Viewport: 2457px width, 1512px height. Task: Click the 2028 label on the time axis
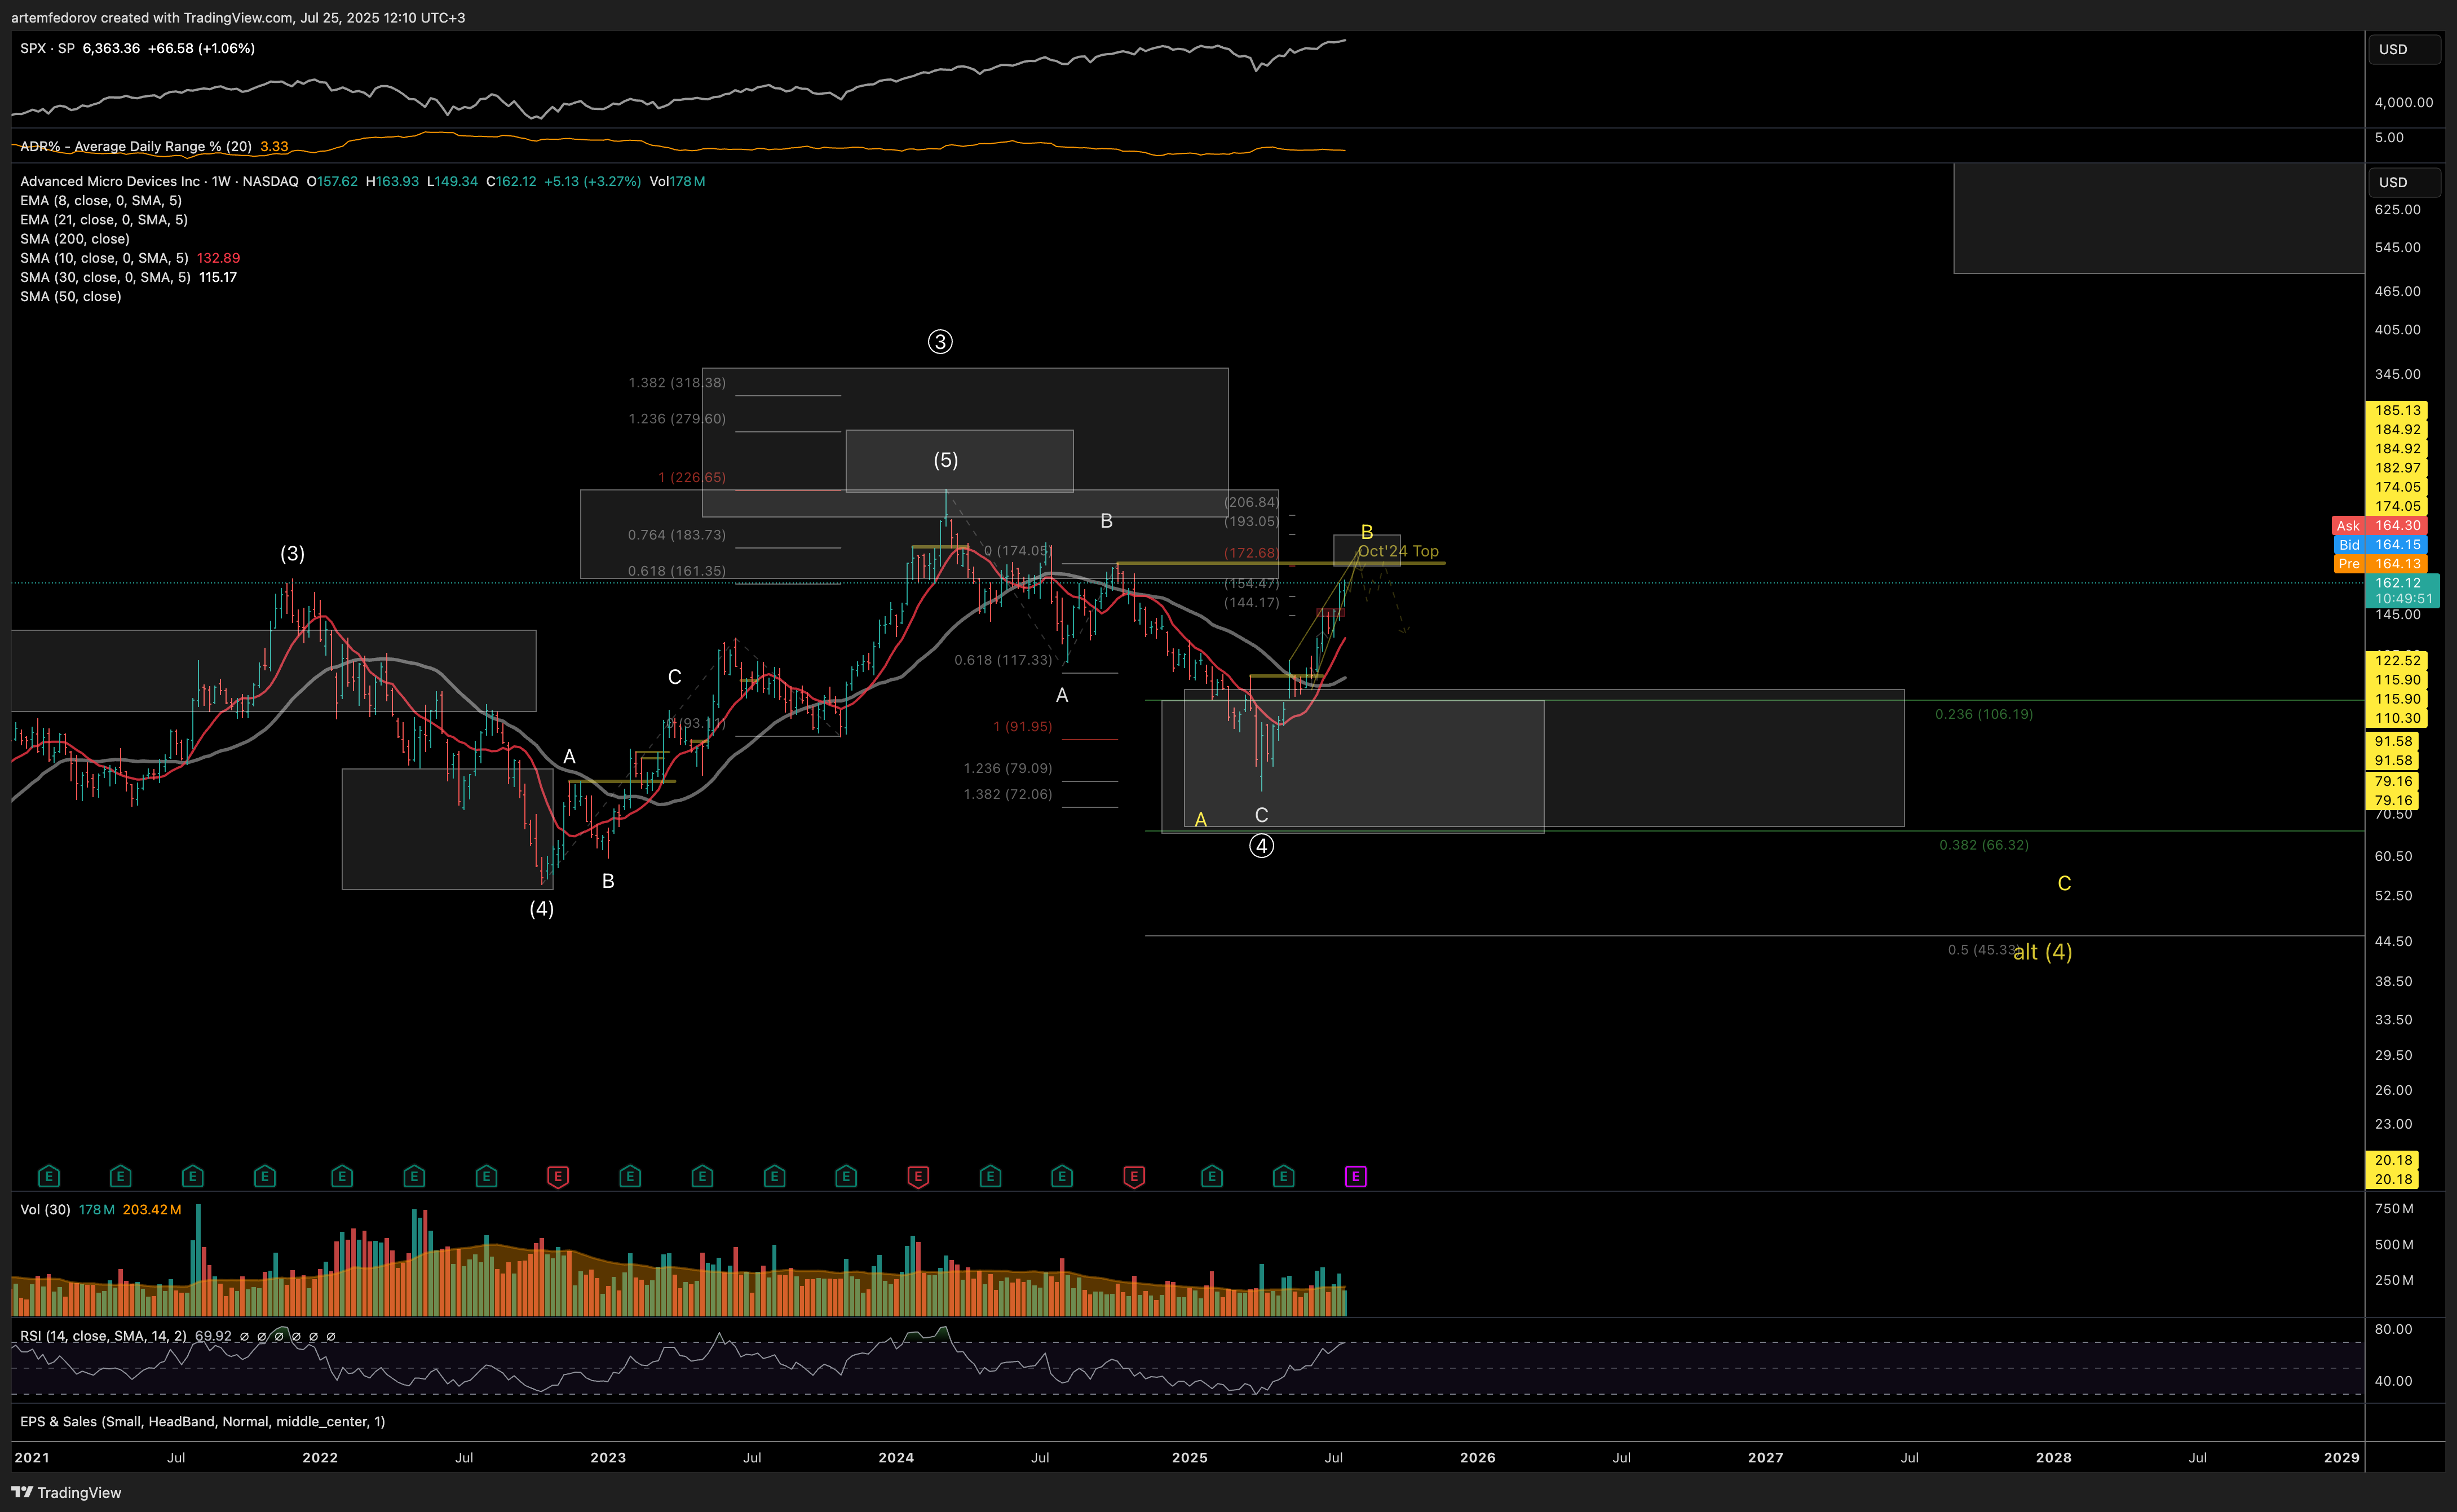pos(2053,1457)
